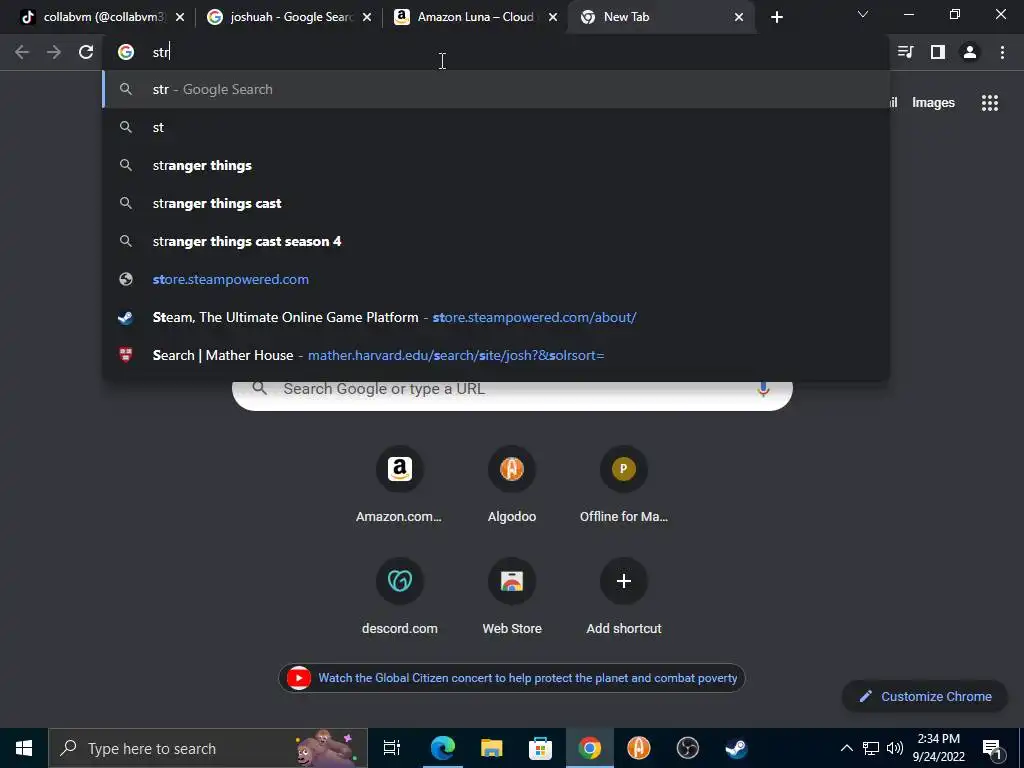Open the Windows Start menu
Screen dimensions: 1024x768
tap(24, 748)
